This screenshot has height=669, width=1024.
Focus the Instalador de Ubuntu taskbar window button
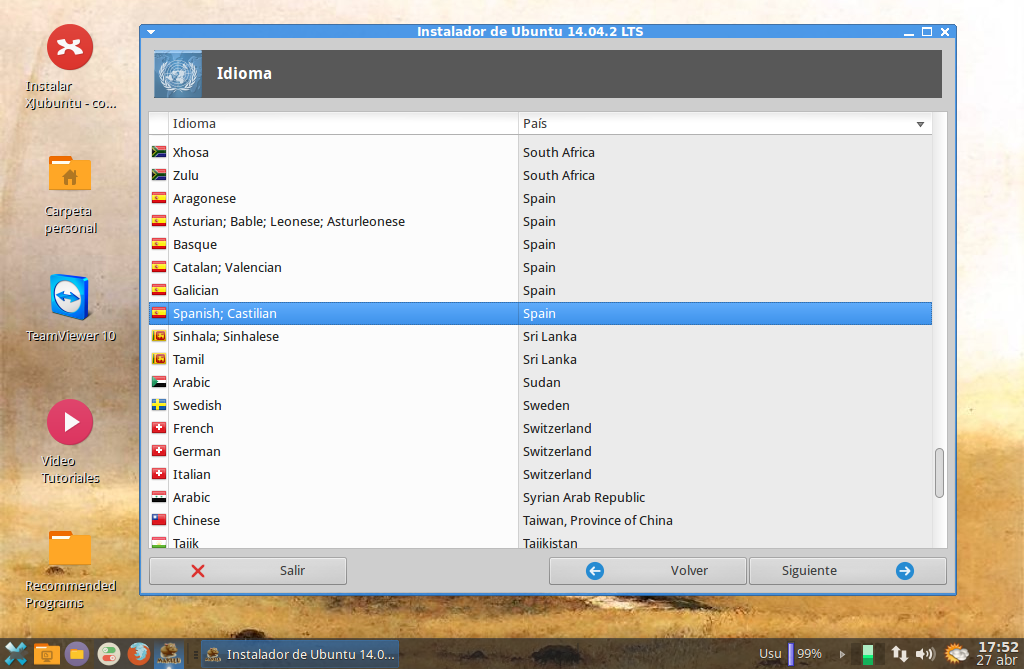(x=300, y=654)
